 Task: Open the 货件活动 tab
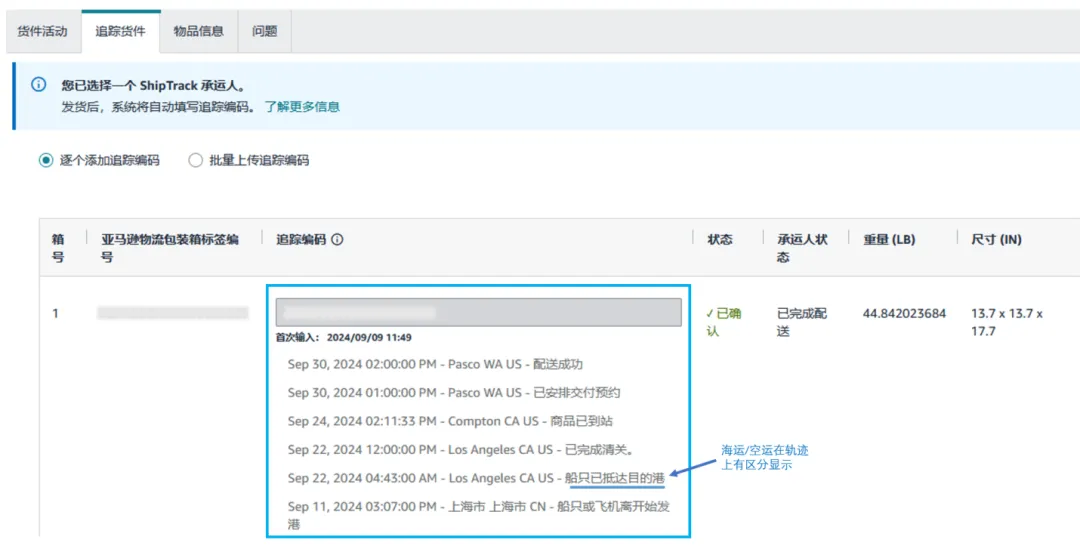[42, 31]
